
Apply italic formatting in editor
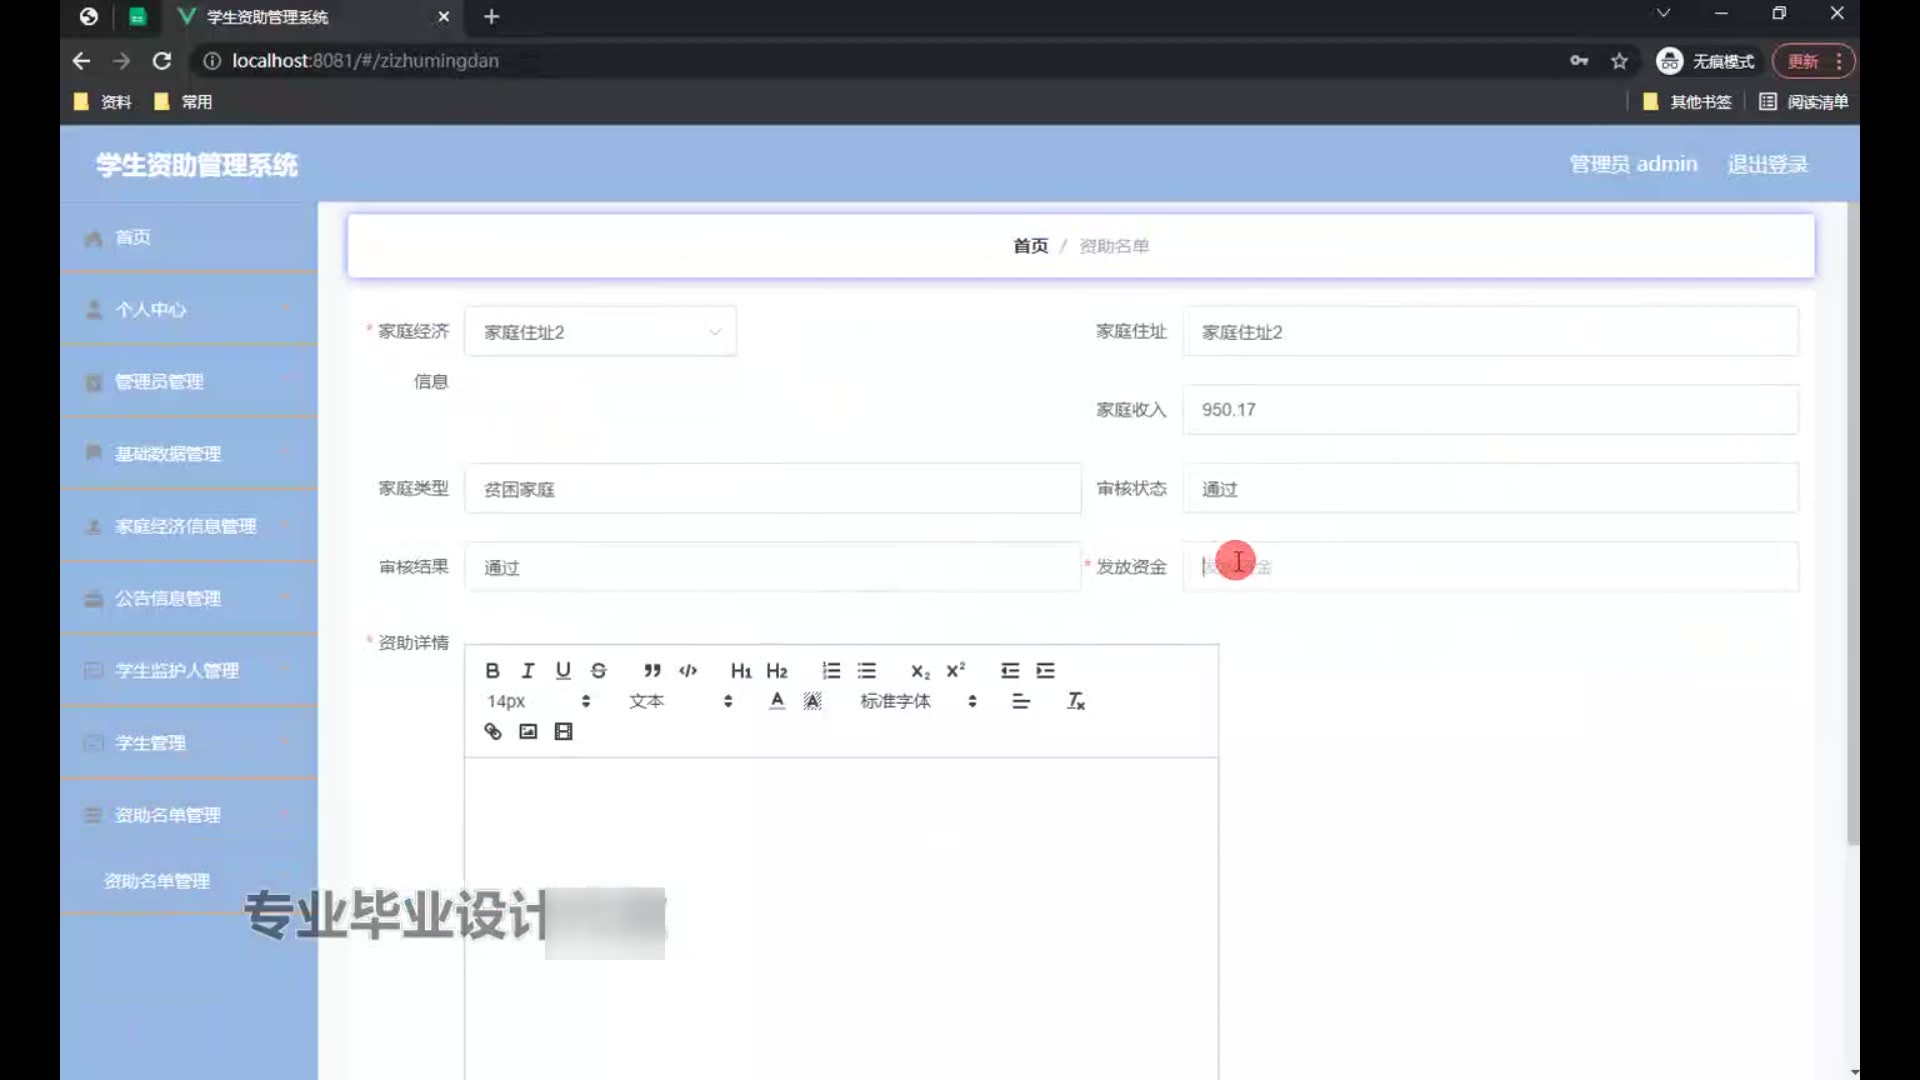coord(528,671)
